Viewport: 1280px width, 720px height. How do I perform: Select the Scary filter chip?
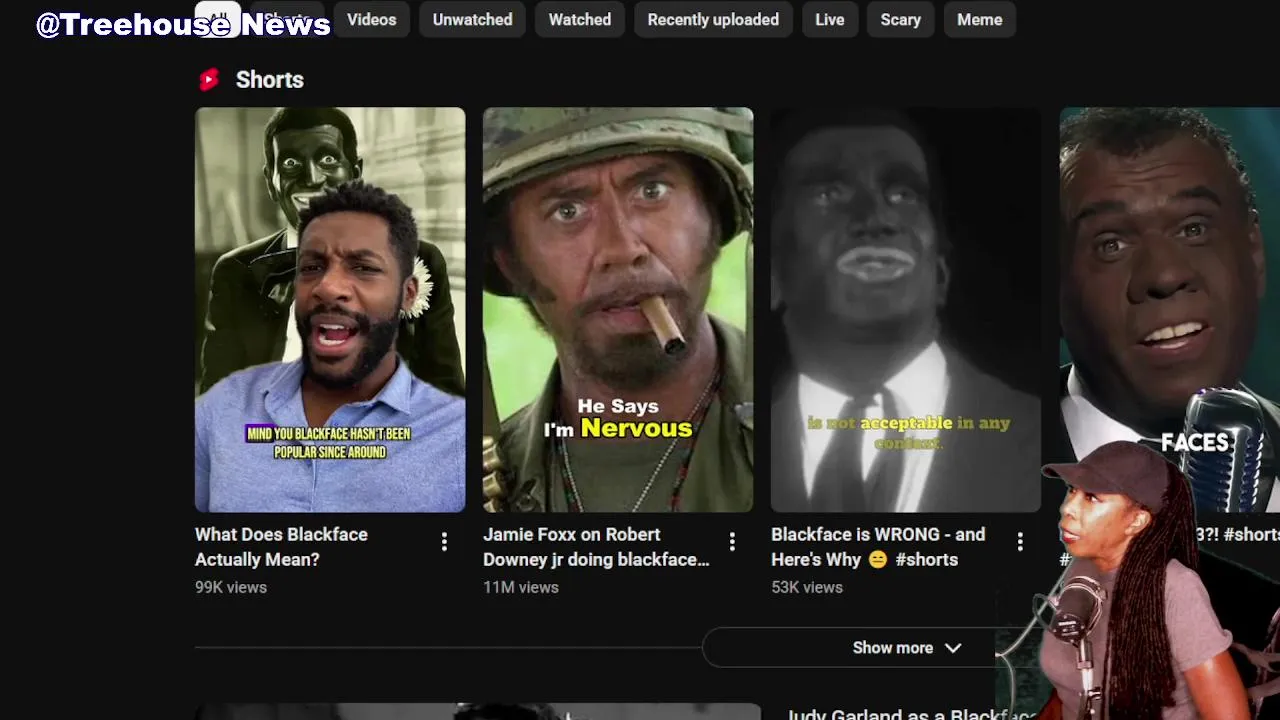[900, 19]
